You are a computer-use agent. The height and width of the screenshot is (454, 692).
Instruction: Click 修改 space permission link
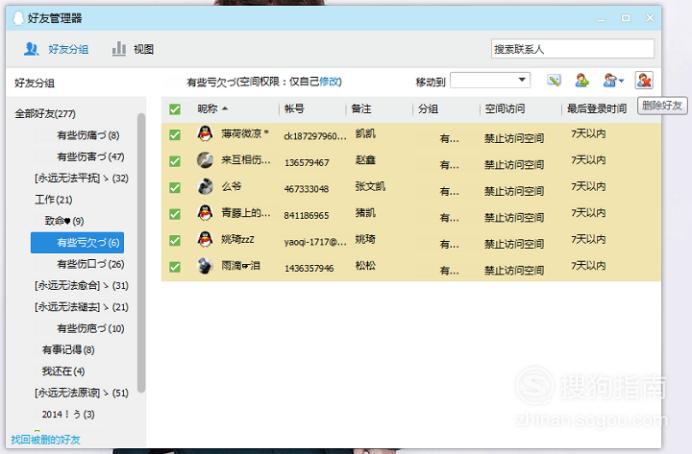click(330, 82)
